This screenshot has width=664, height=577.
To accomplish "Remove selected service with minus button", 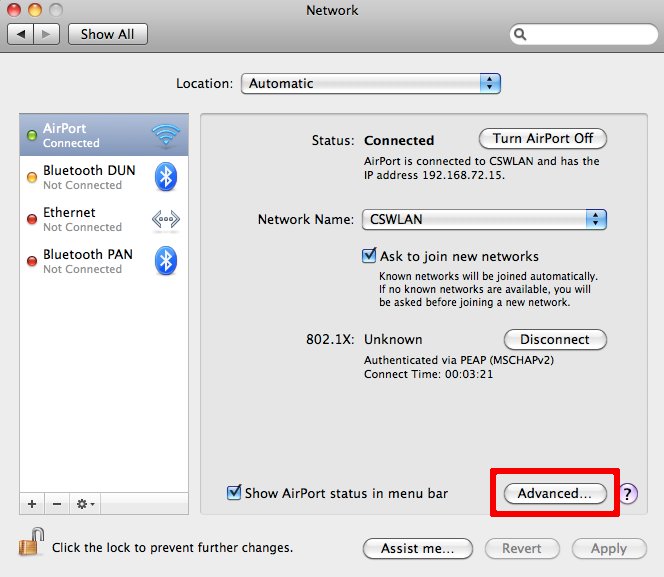I will 57,504.
